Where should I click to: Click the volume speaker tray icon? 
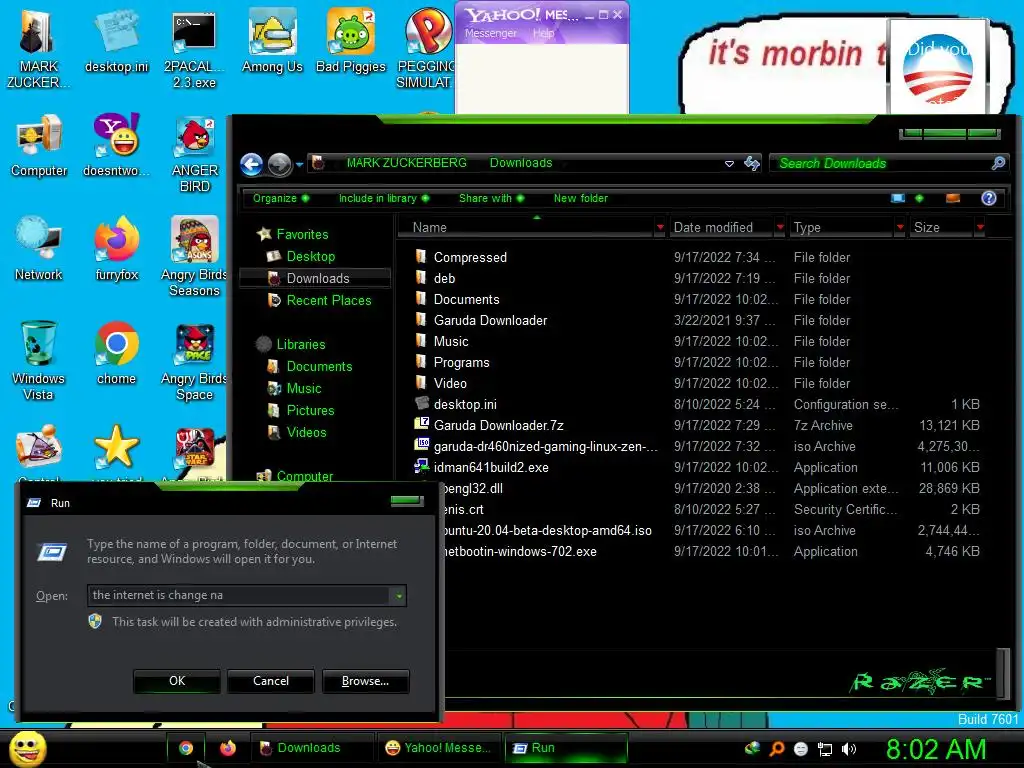pos(849,749)
